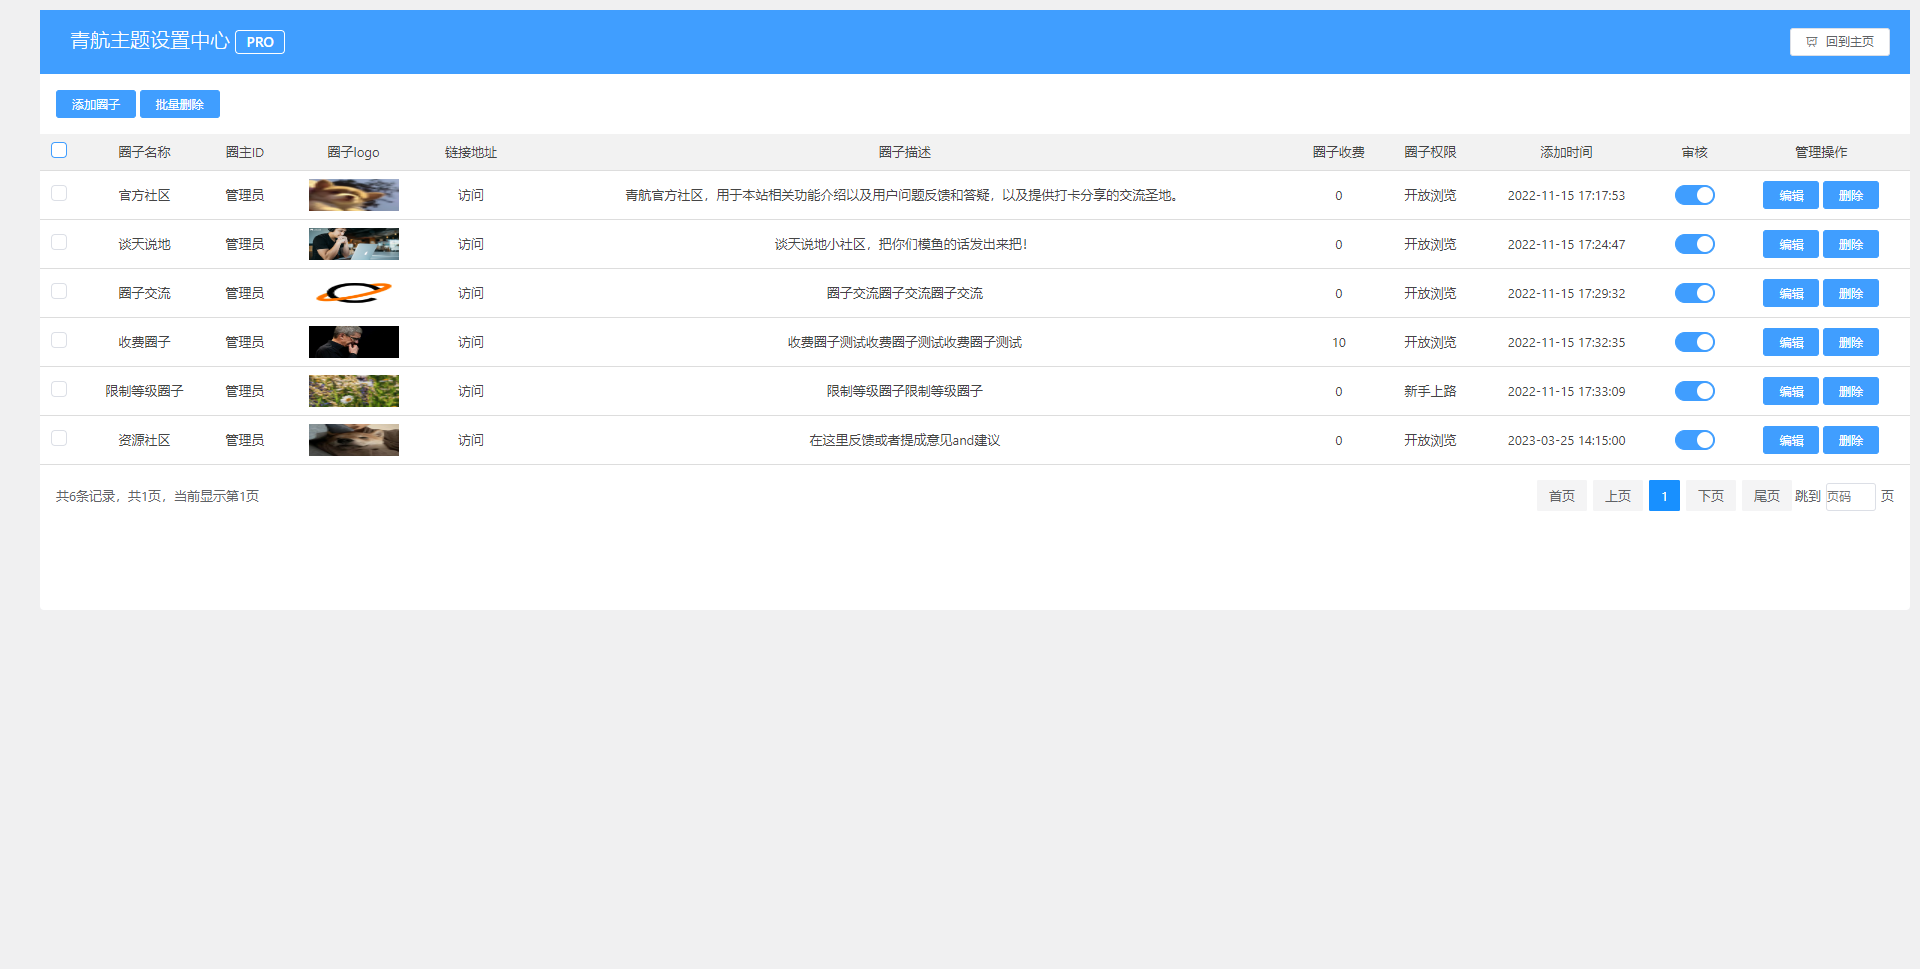Disable the 审核 switch for 资源社区
1920x969 pixels.
1694,440
